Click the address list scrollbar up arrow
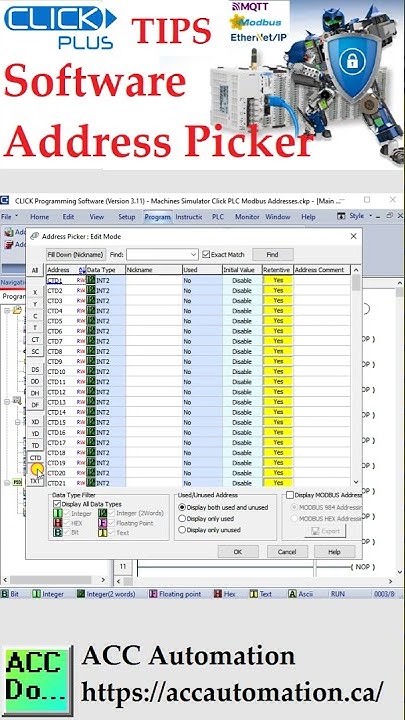This screenshot has height=720, width=405. [356, 270]
